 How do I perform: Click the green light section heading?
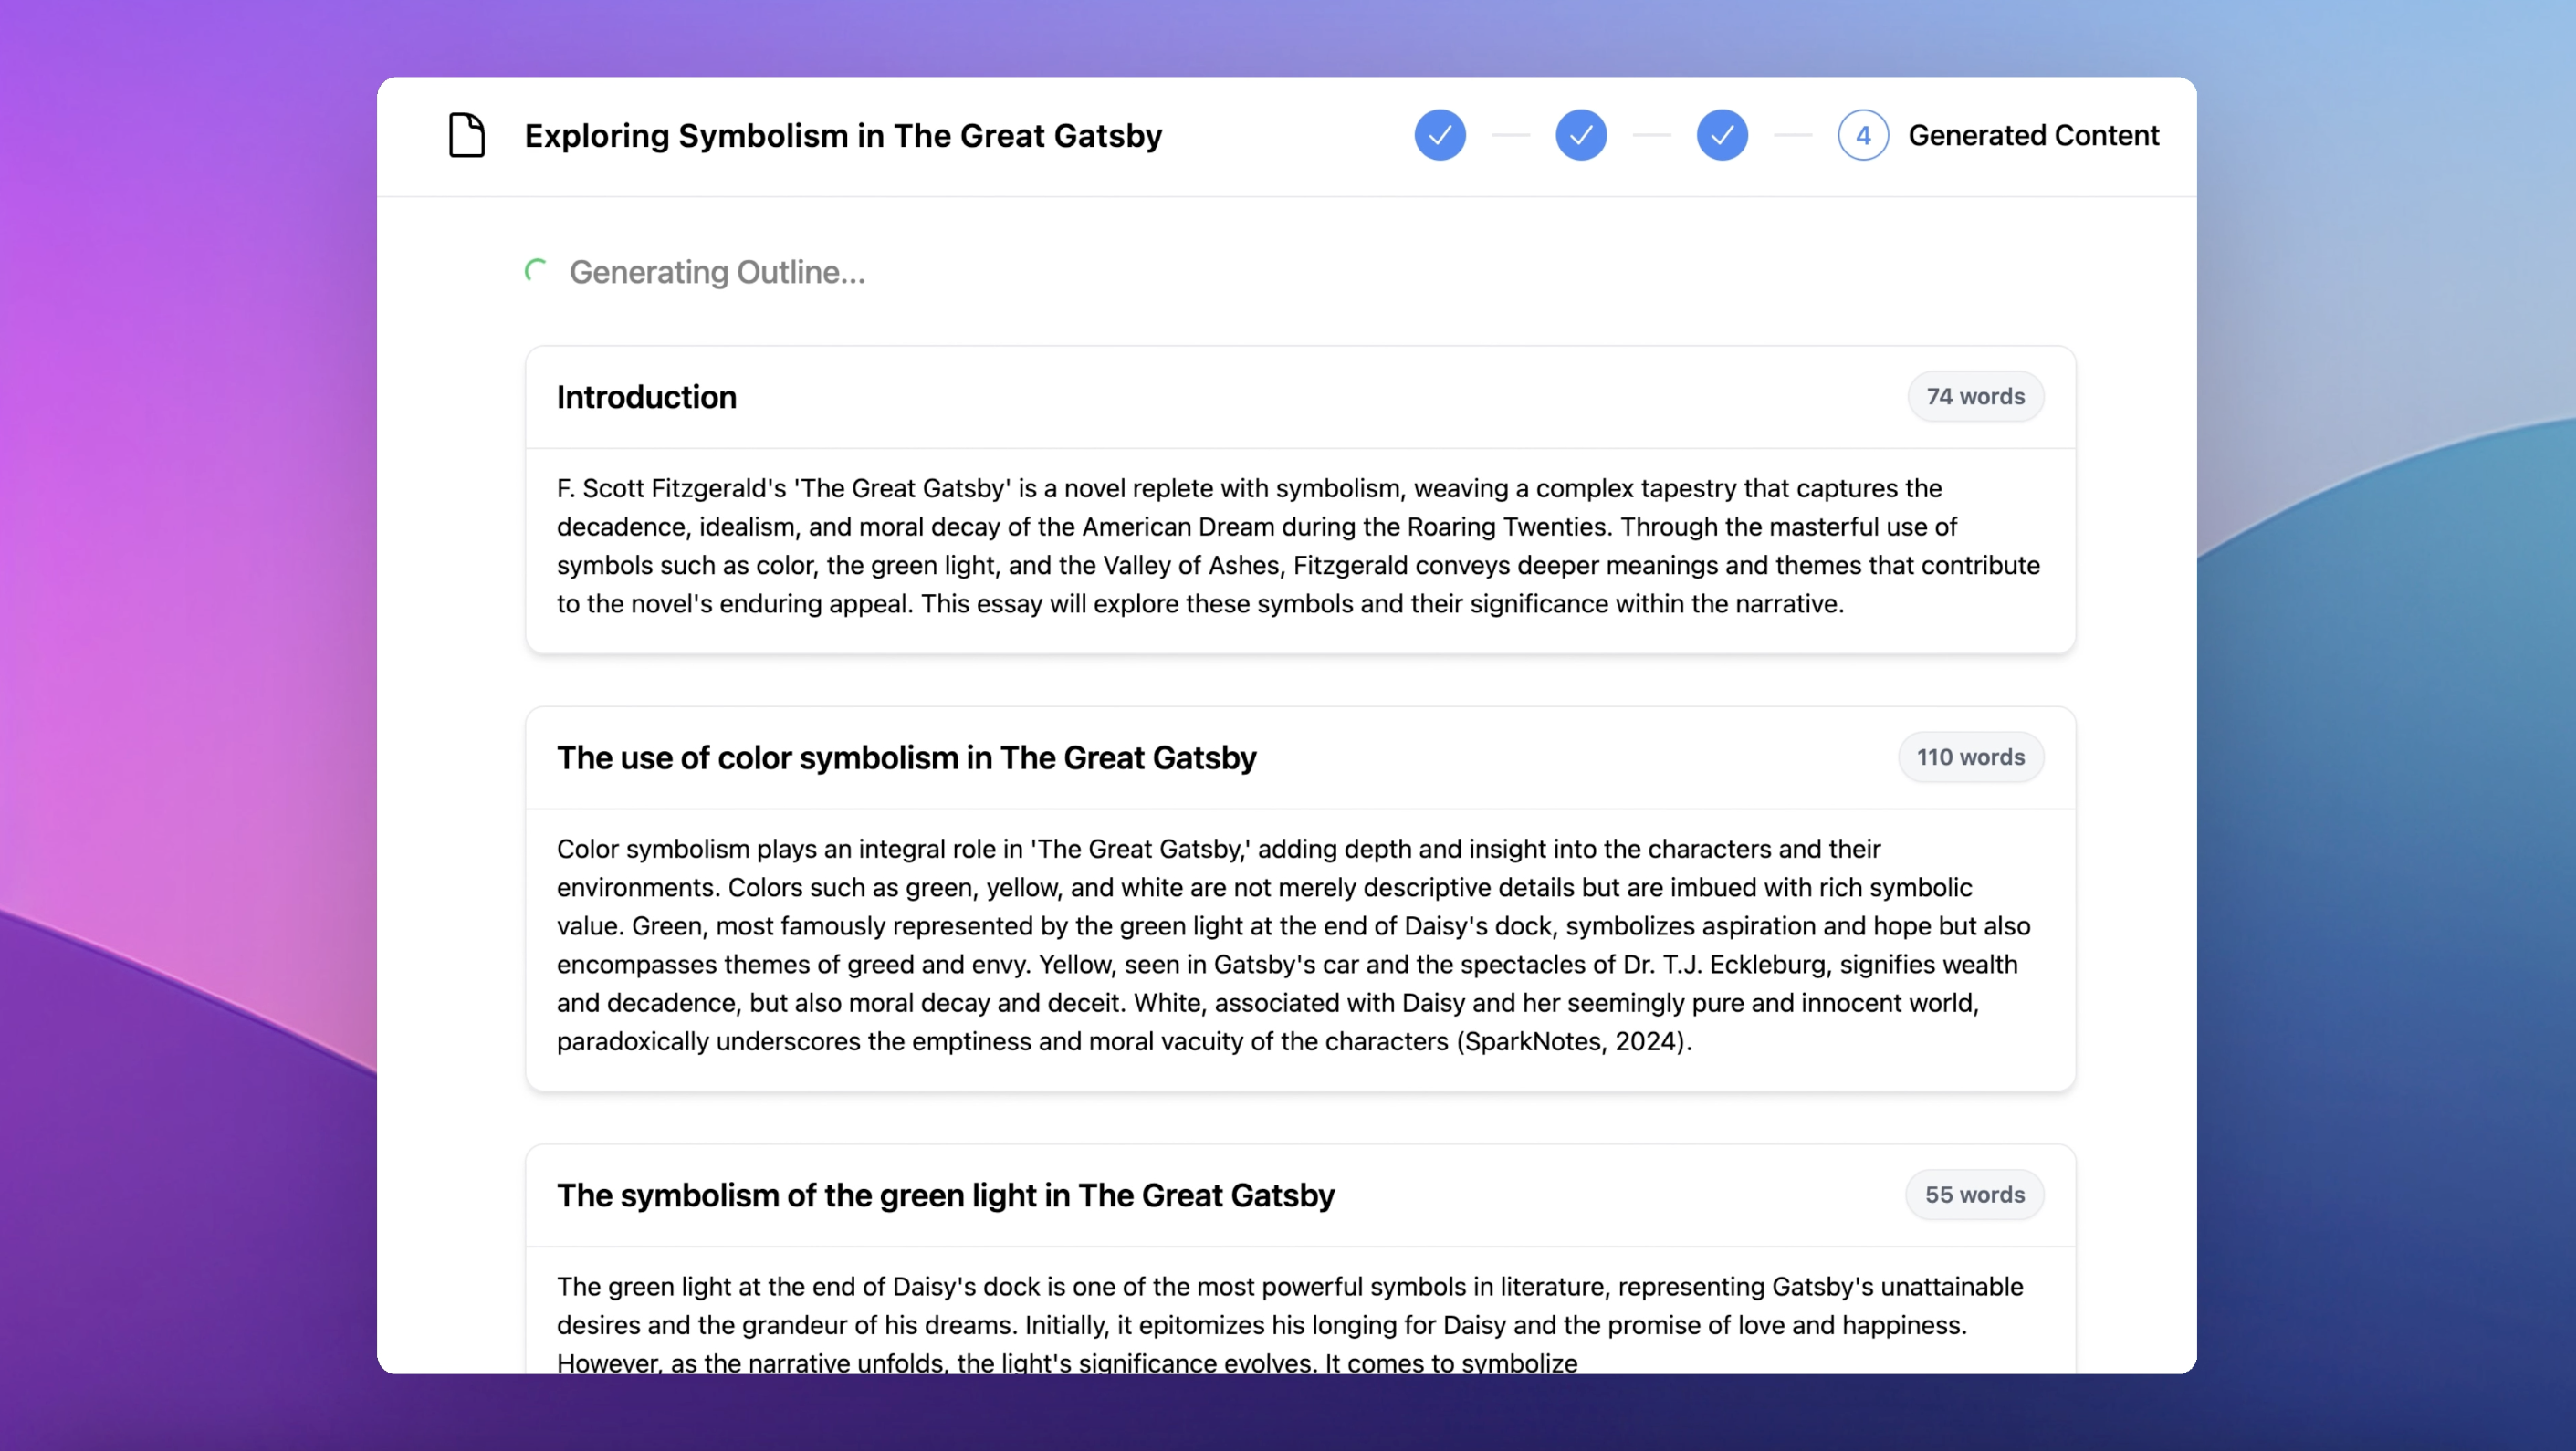pos(945,1195)
